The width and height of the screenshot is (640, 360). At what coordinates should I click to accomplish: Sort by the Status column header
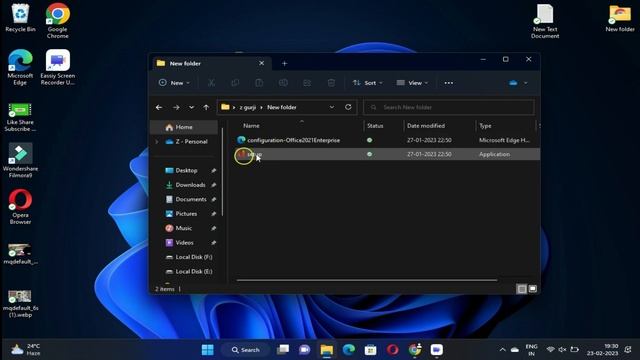[x=375, y=126]
